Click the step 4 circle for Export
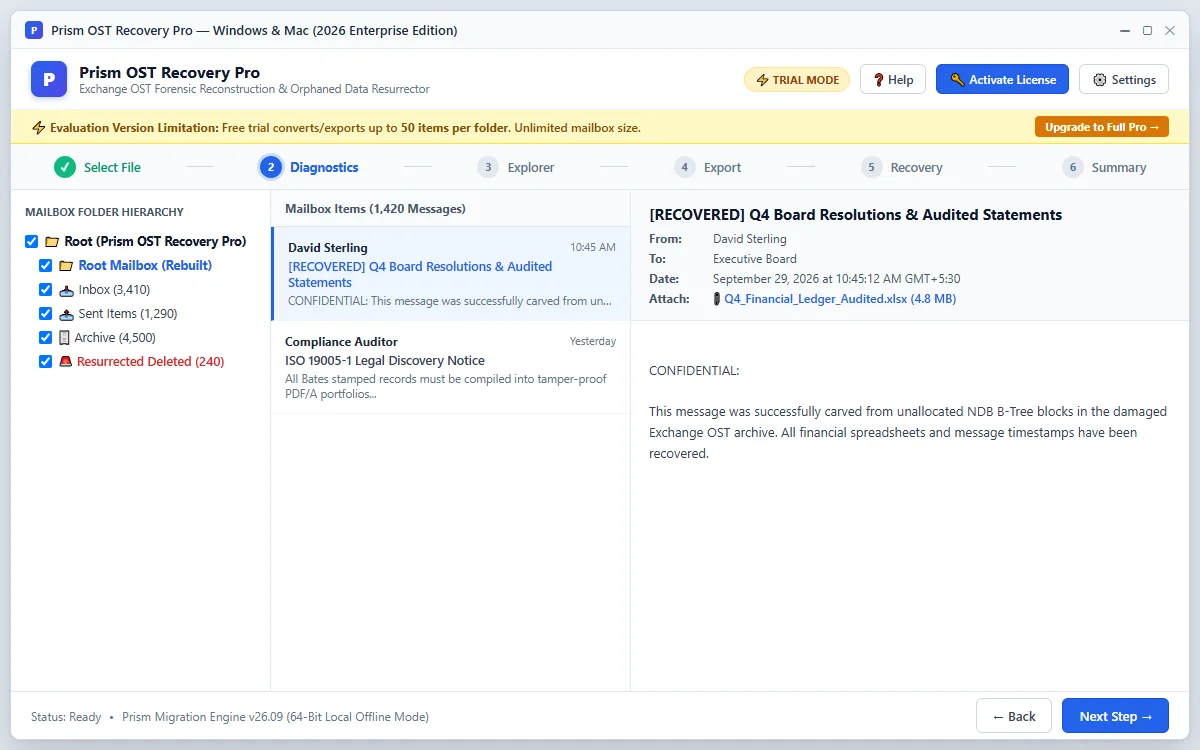 [684, 167]
